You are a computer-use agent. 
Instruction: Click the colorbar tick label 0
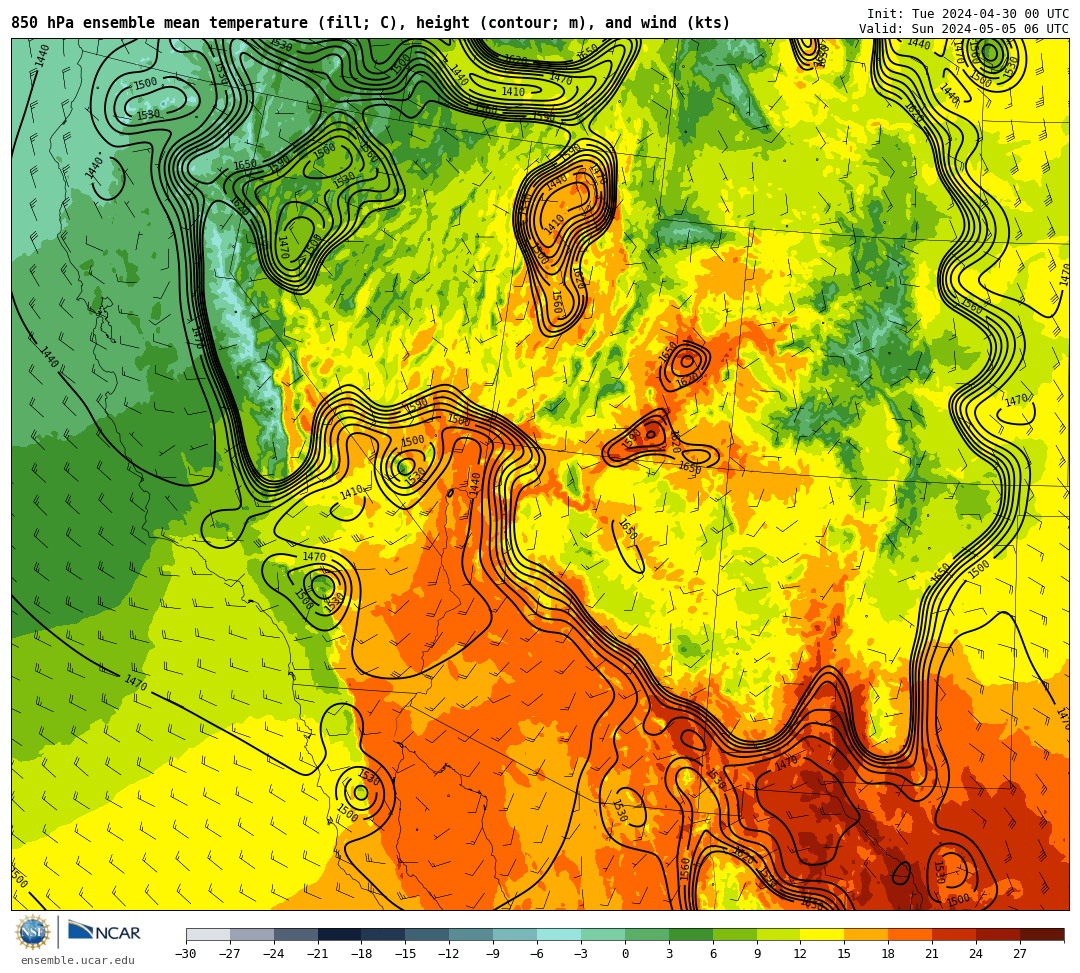[625, 954]
